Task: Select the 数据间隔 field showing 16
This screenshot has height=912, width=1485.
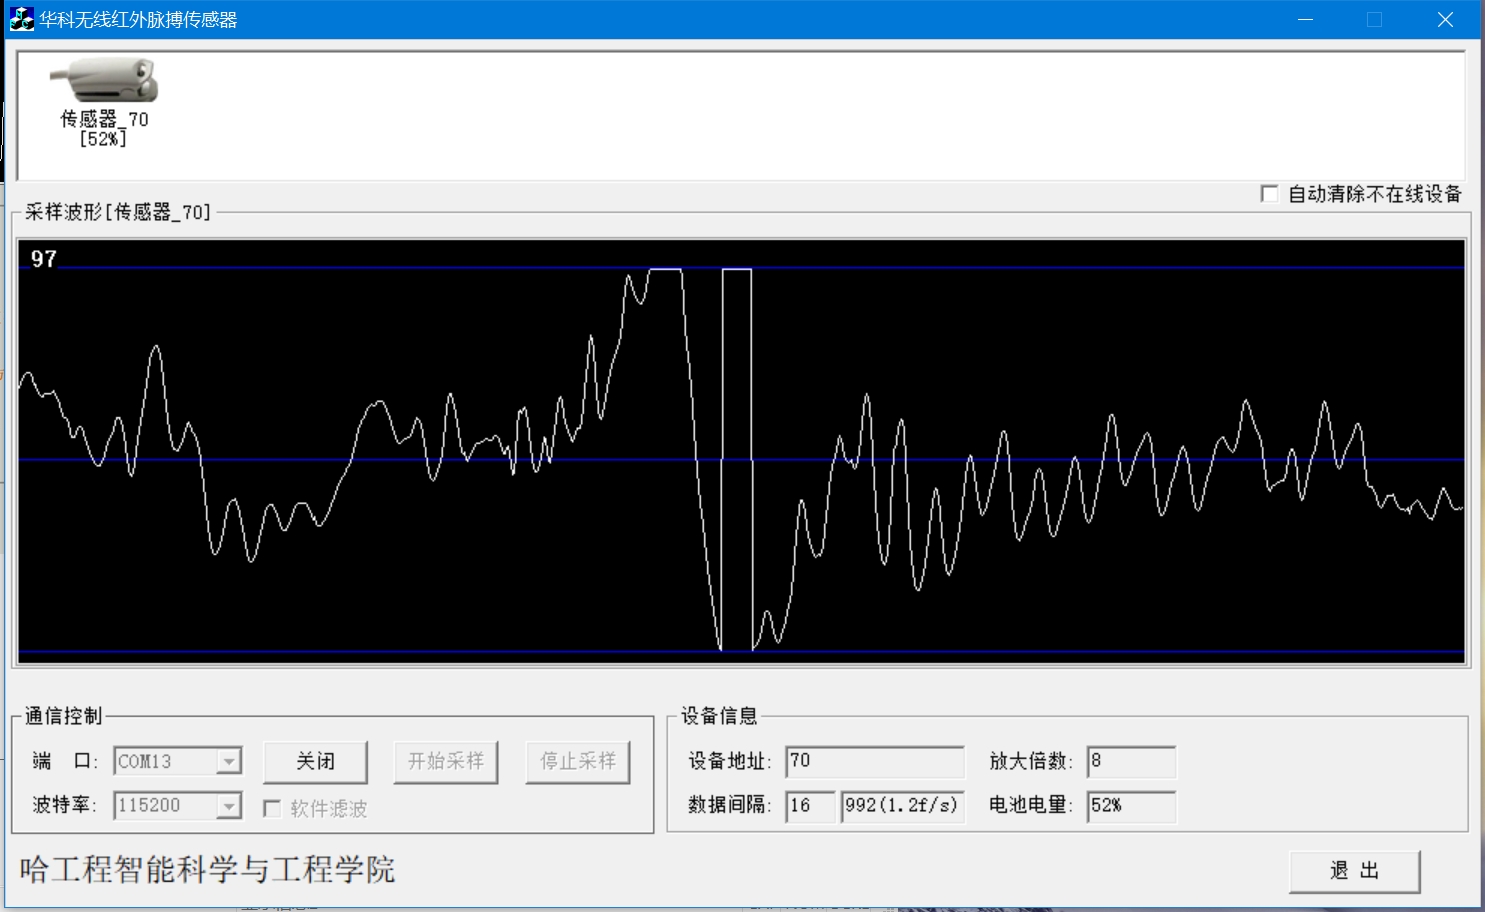Action: (809, 806)
